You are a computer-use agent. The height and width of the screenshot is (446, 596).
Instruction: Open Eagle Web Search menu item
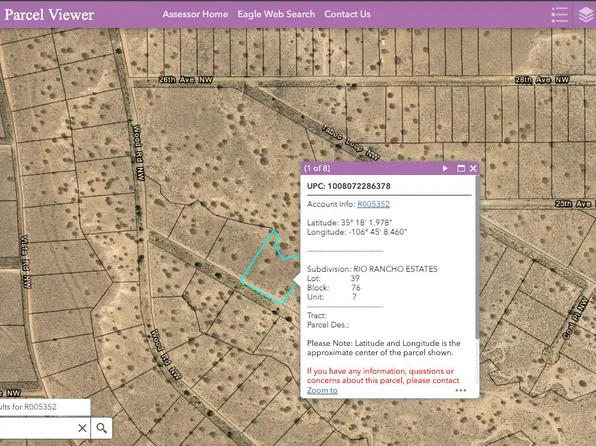coord(276,14)
